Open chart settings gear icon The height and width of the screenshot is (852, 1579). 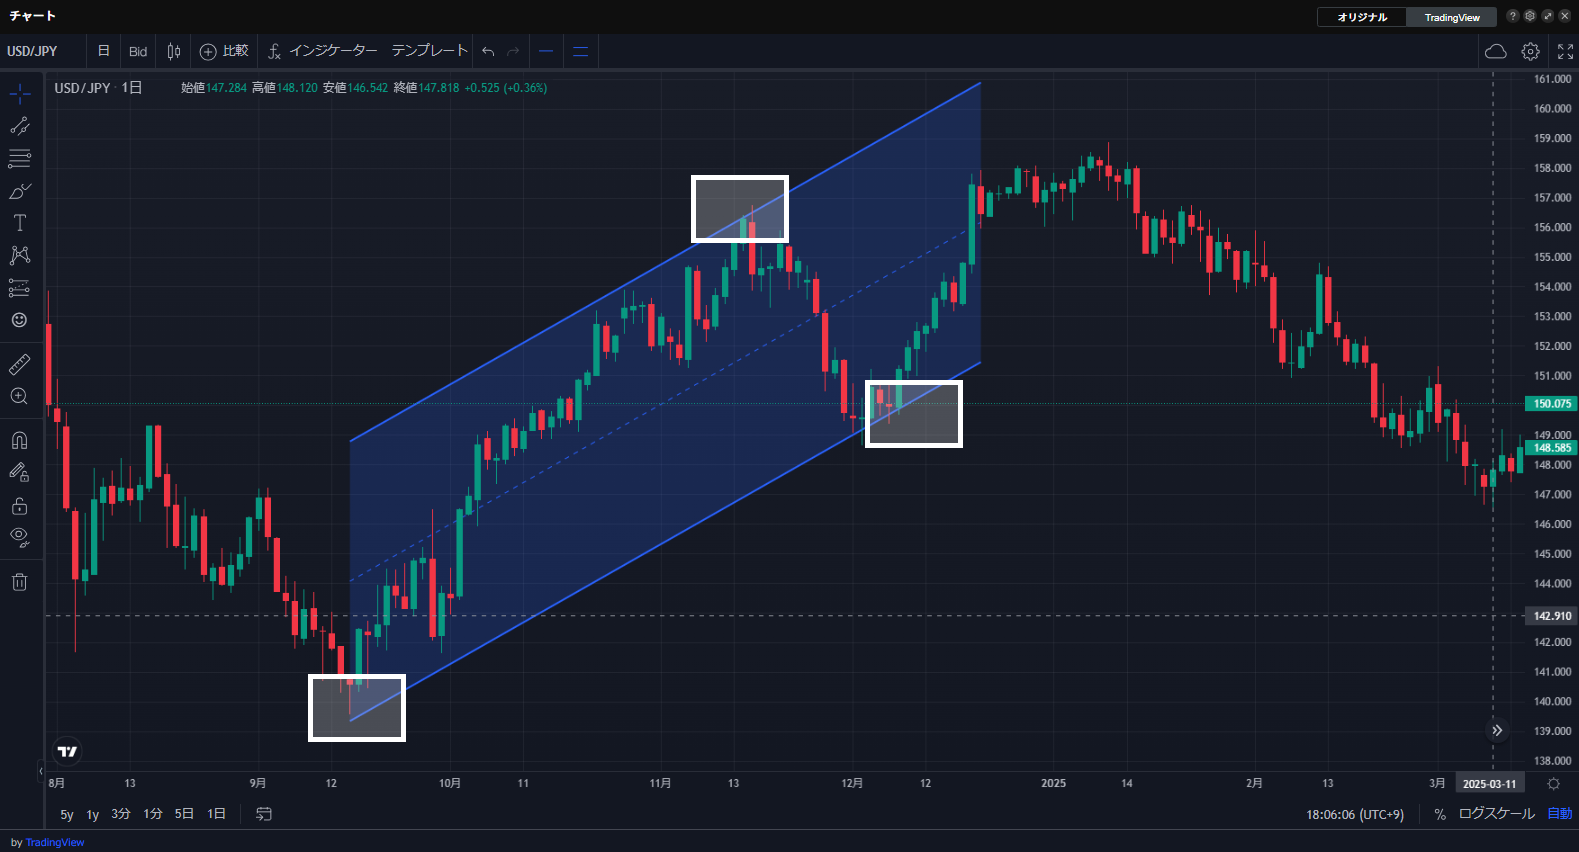[1530, 51]
